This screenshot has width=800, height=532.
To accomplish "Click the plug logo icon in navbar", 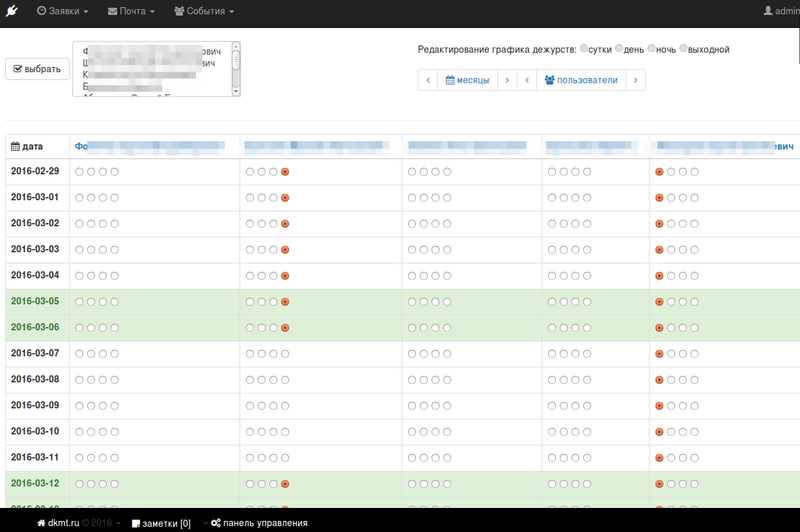I will point(11,11).
